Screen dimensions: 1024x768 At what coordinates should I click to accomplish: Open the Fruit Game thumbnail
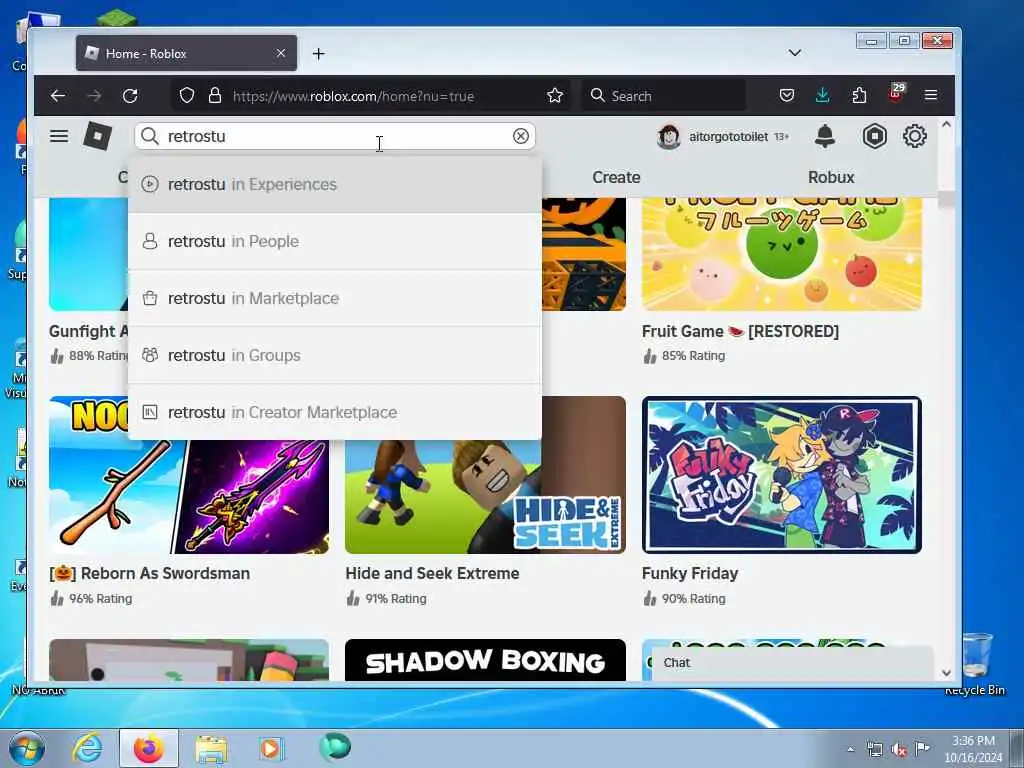click(x=782, y=254)
